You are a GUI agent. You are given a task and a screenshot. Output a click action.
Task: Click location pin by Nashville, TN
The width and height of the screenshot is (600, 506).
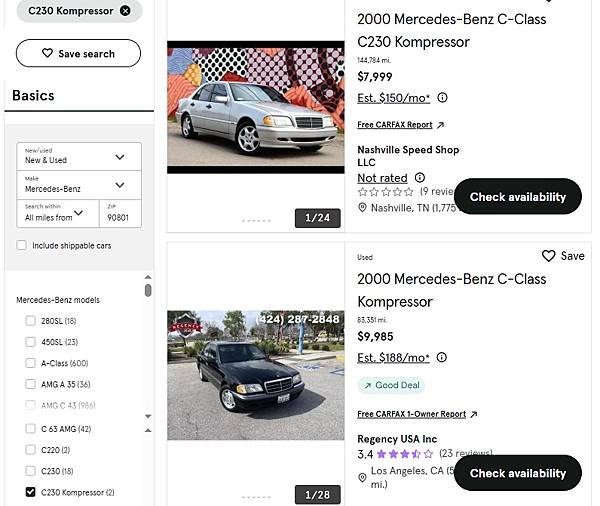(362, 207)
